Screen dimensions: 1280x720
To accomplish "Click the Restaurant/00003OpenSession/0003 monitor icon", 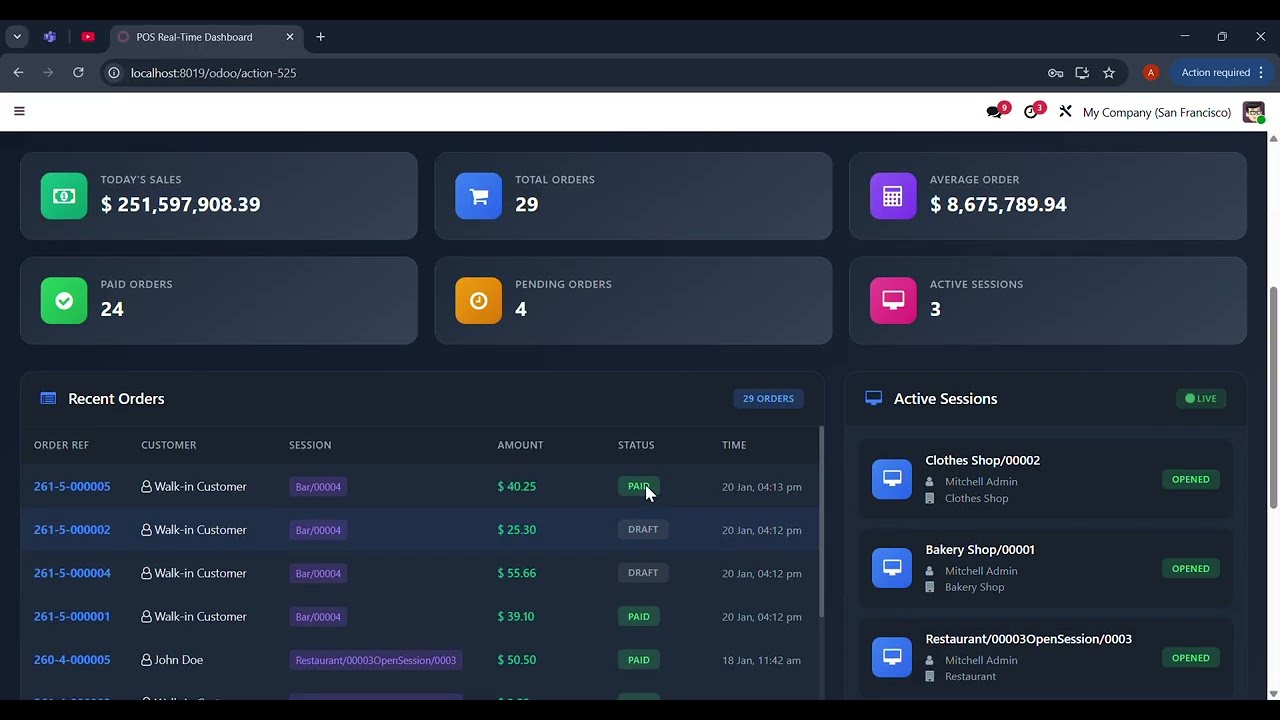I will click(892, 657).
